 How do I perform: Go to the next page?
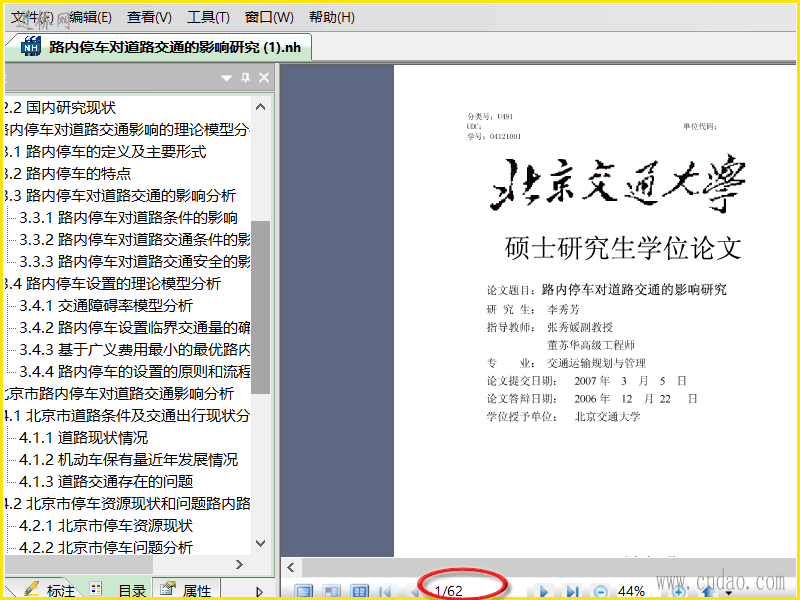click(x=544, y=592)
